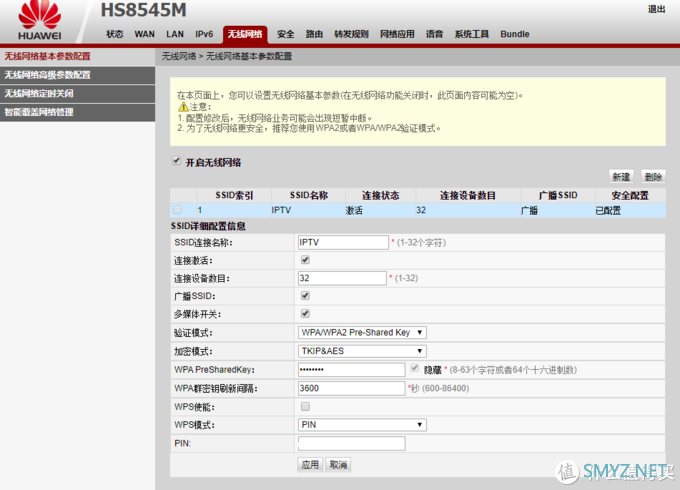680x490 pixels.
Task: Open the 加密模式 TKIP&AES dropdown
Action: click(x=362, y=351)
